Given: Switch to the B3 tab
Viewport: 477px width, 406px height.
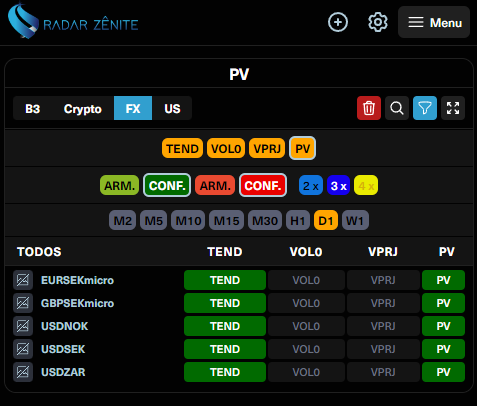Looking at the screenshot, I should point(33,108).
